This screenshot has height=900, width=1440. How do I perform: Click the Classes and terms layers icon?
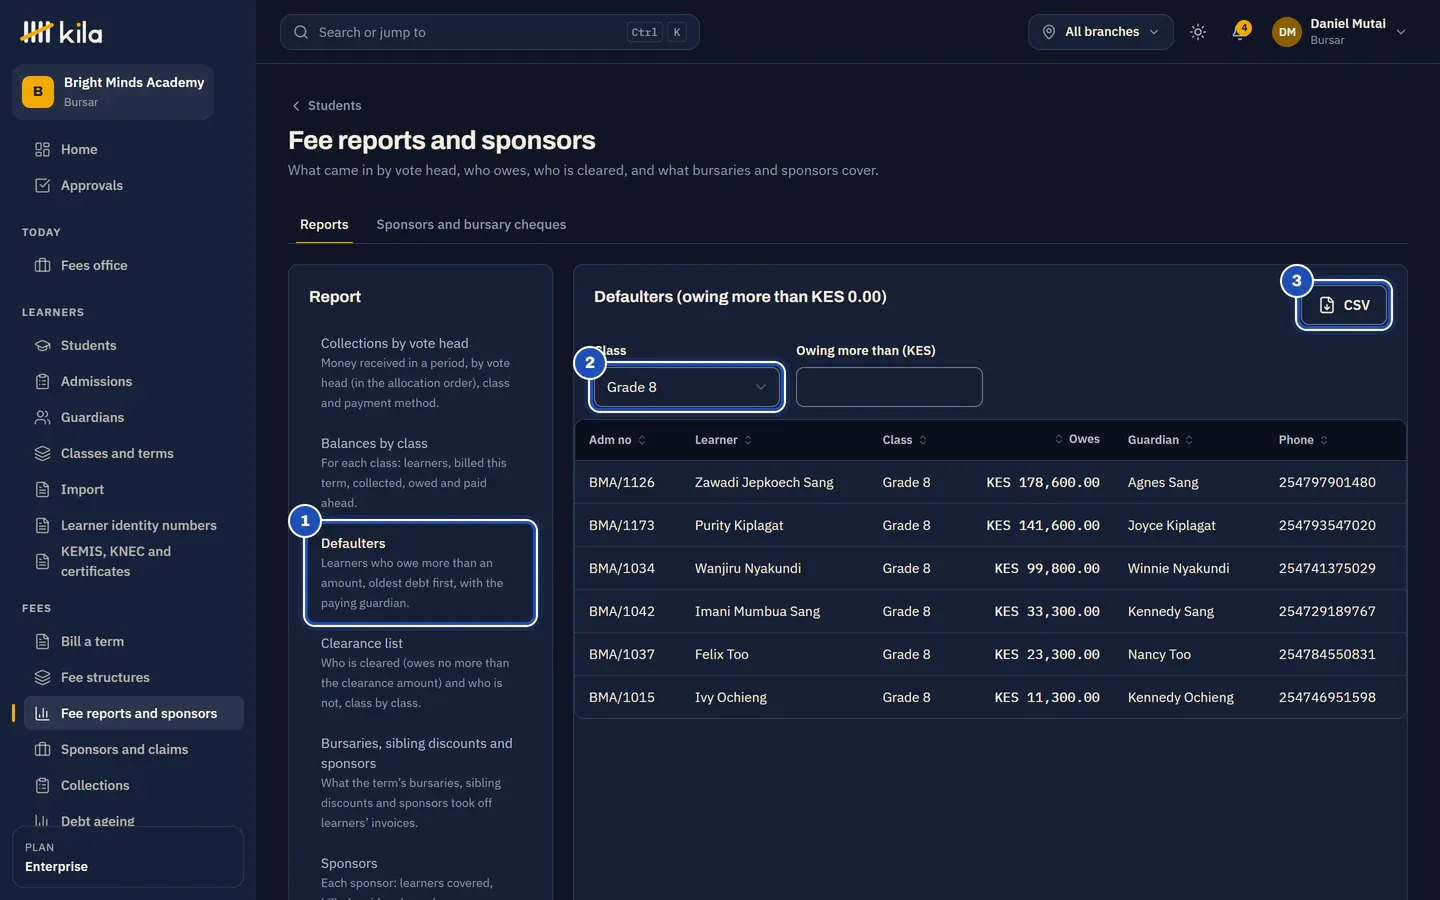(42, 453)
